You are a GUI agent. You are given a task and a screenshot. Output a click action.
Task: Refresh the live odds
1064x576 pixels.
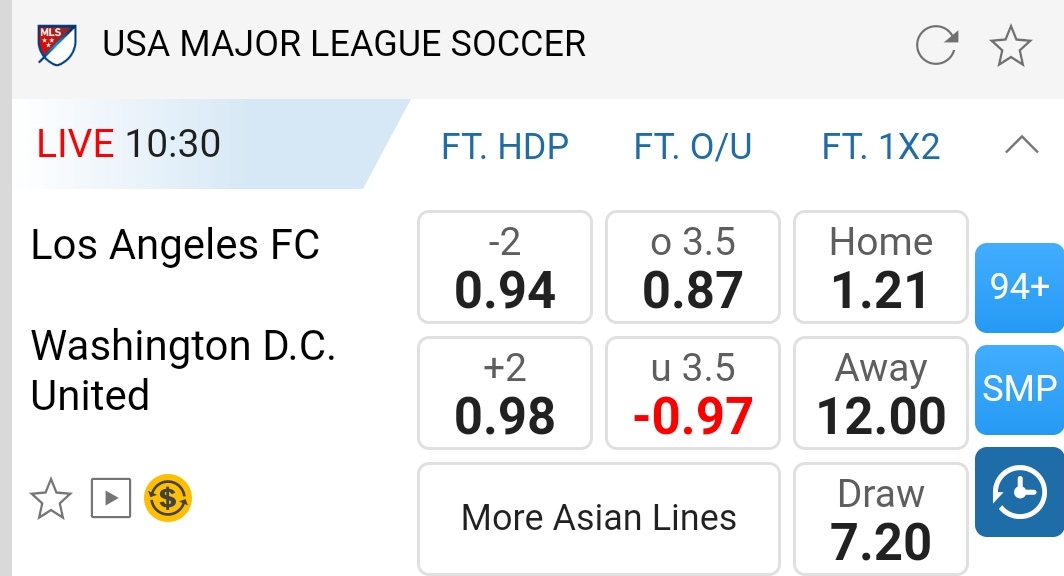click(x=936, y=45)
